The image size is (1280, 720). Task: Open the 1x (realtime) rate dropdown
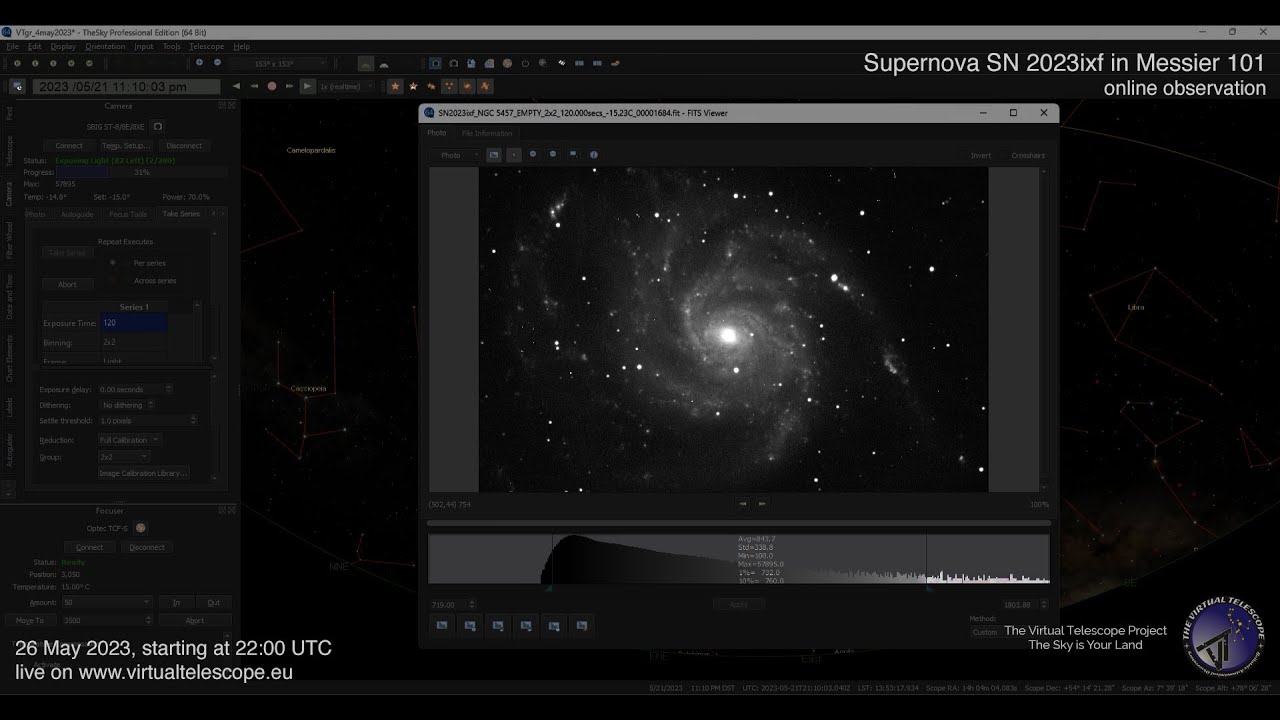pos(347,86)
